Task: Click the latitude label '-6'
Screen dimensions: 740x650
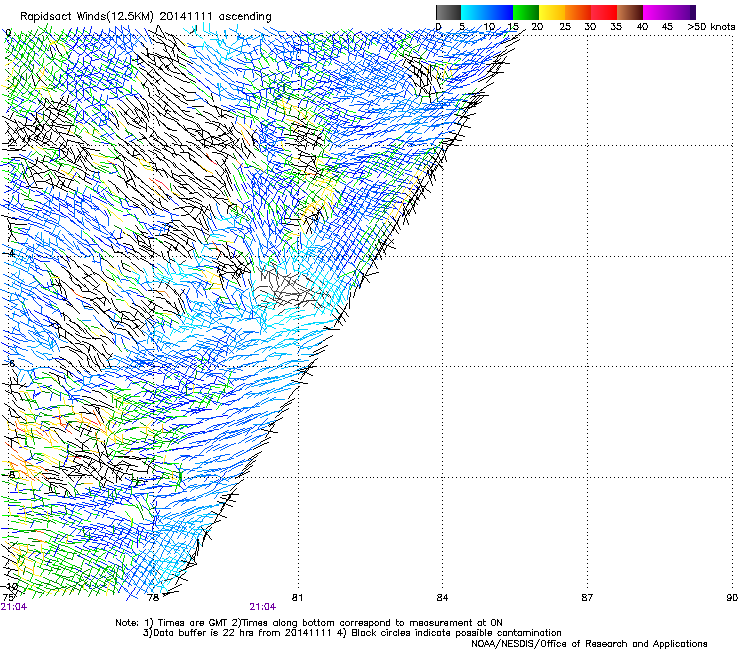Action: [x=9, y=364]
